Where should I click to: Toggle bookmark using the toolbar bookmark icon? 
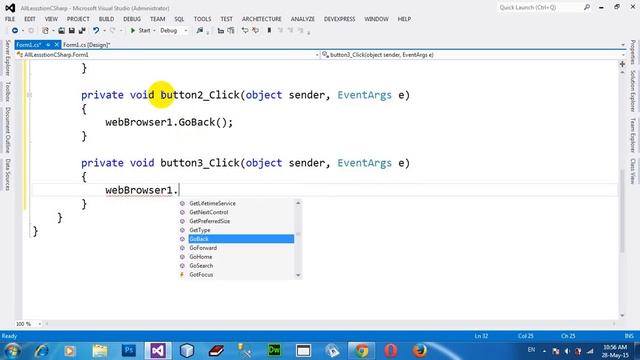point(269,31)
